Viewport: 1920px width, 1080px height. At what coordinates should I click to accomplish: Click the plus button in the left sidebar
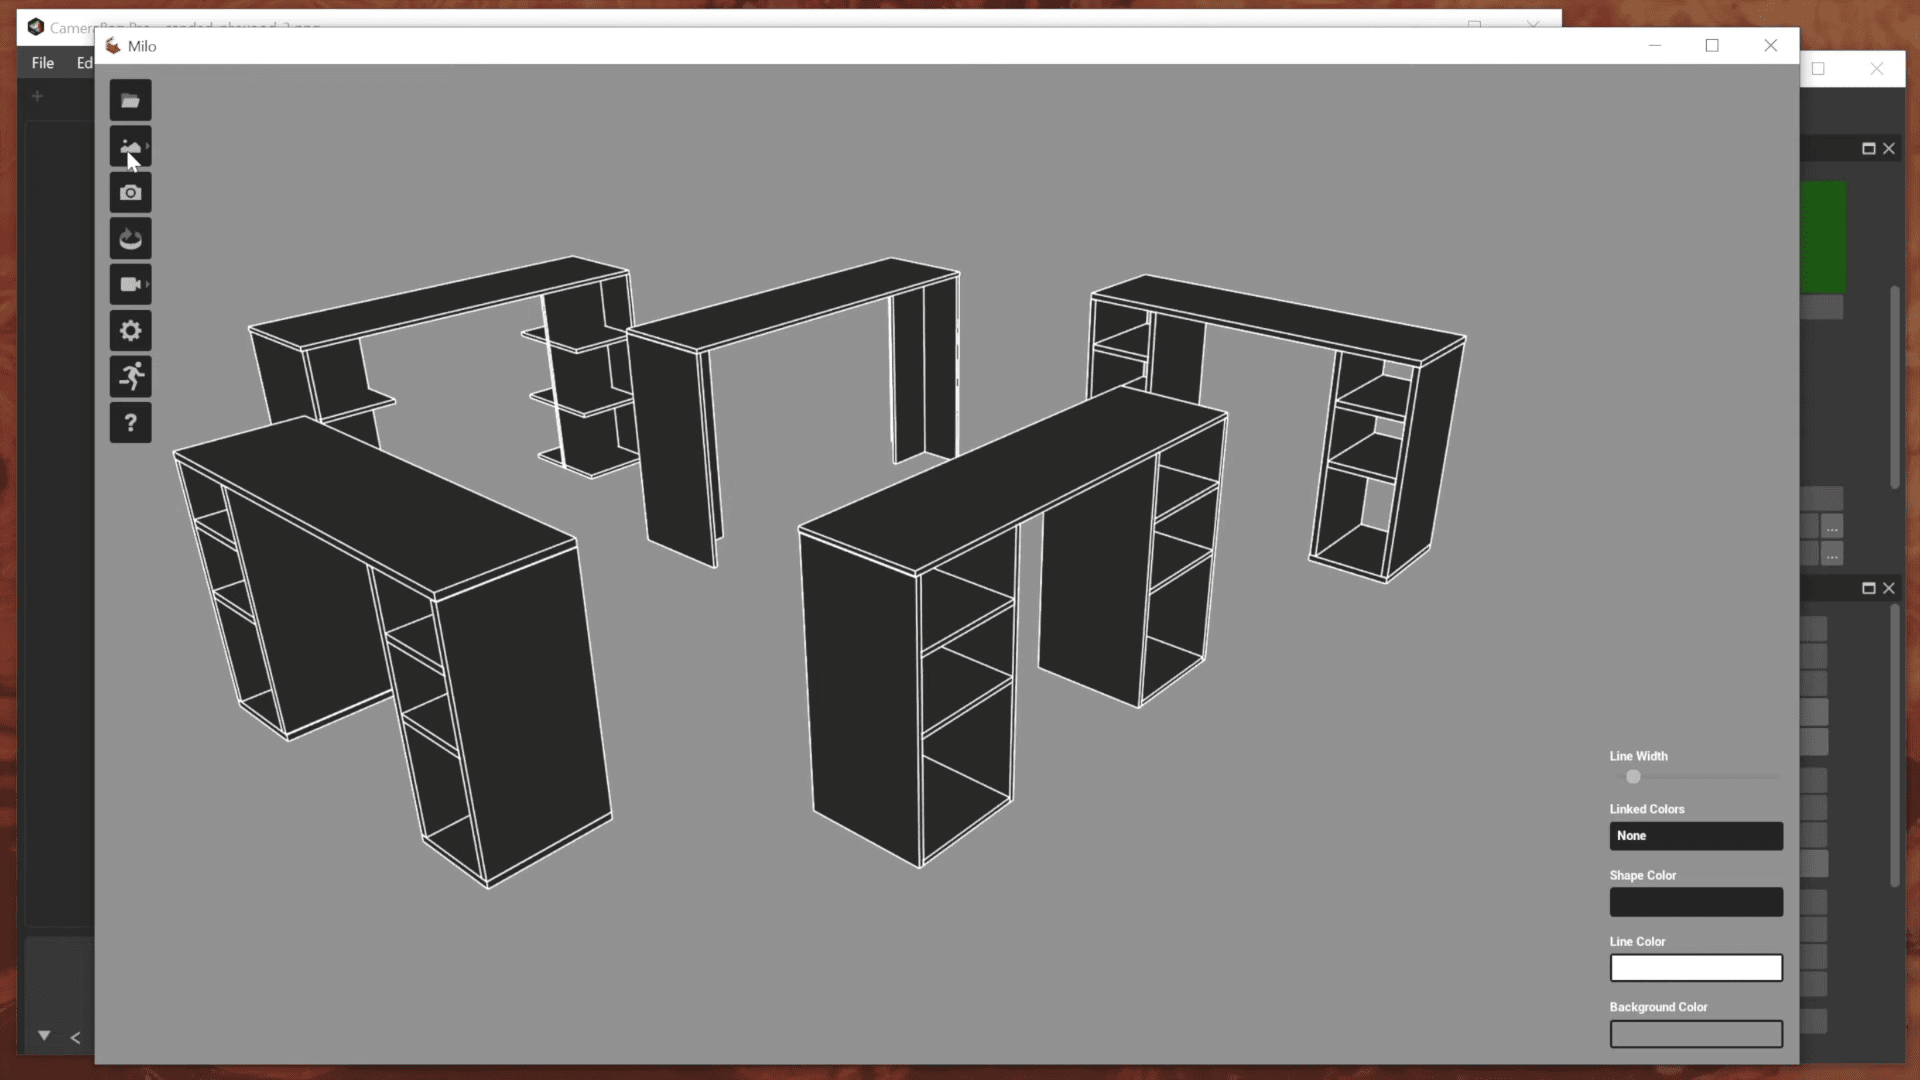[x=37, y=96]
